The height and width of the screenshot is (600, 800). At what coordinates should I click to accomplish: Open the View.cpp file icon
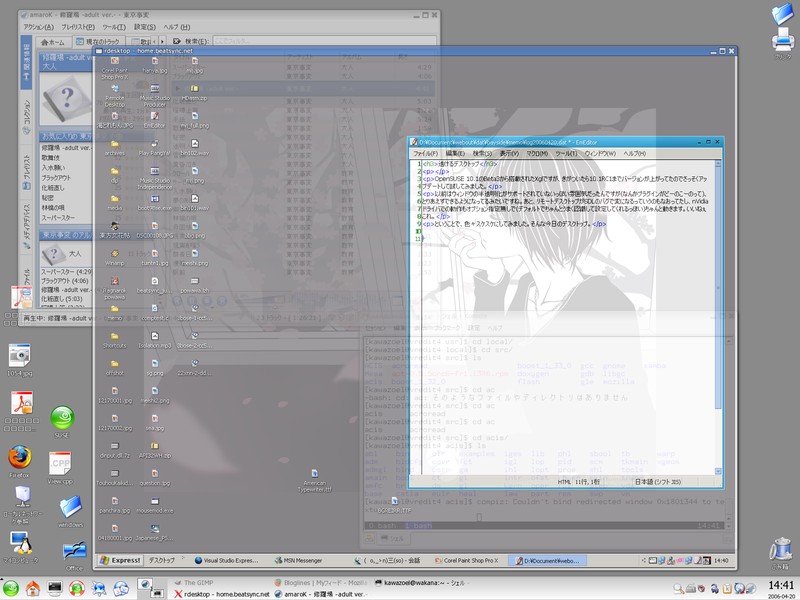click(x=61, y=465)
